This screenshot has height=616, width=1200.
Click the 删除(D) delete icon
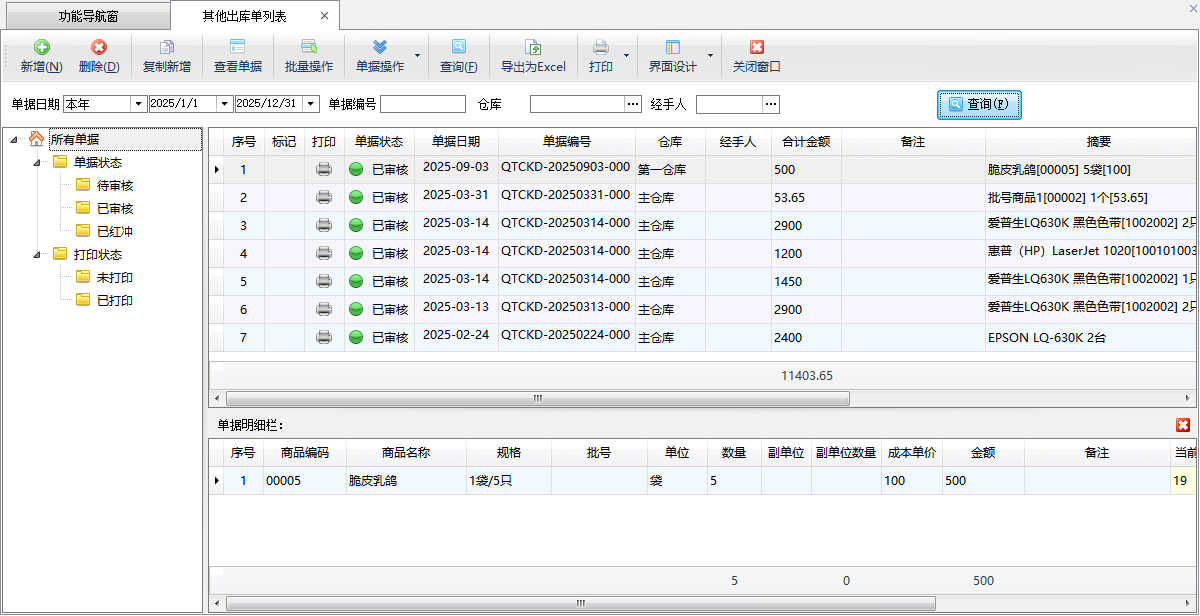(x=98, y=48)
